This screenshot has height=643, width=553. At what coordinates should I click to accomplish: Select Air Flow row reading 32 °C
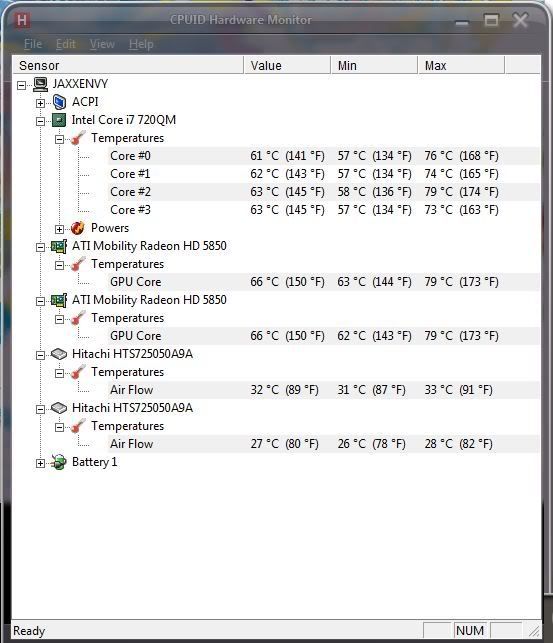pyautogui.click(x=324, y=390)
